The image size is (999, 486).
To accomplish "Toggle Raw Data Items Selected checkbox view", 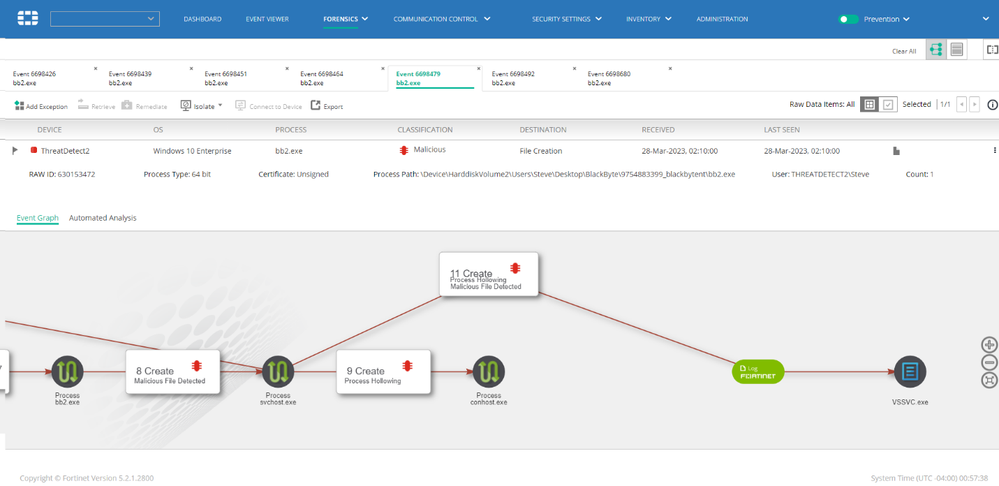I will tap(888, 104).
